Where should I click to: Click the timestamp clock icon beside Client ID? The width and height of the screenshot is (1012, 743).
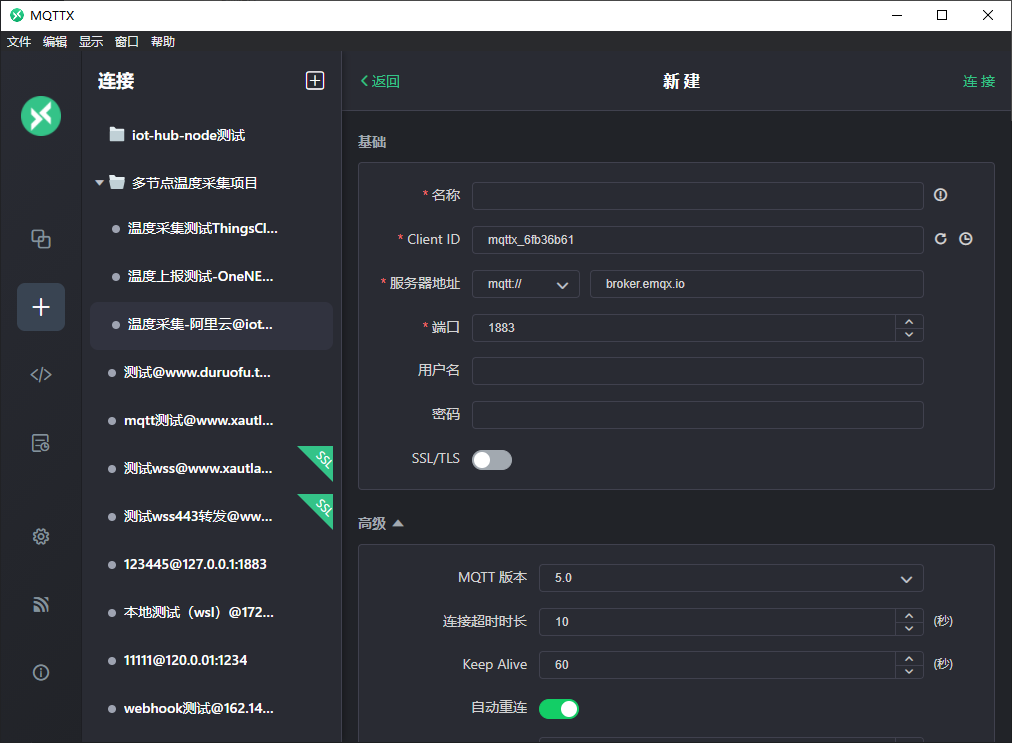point(966,239)
